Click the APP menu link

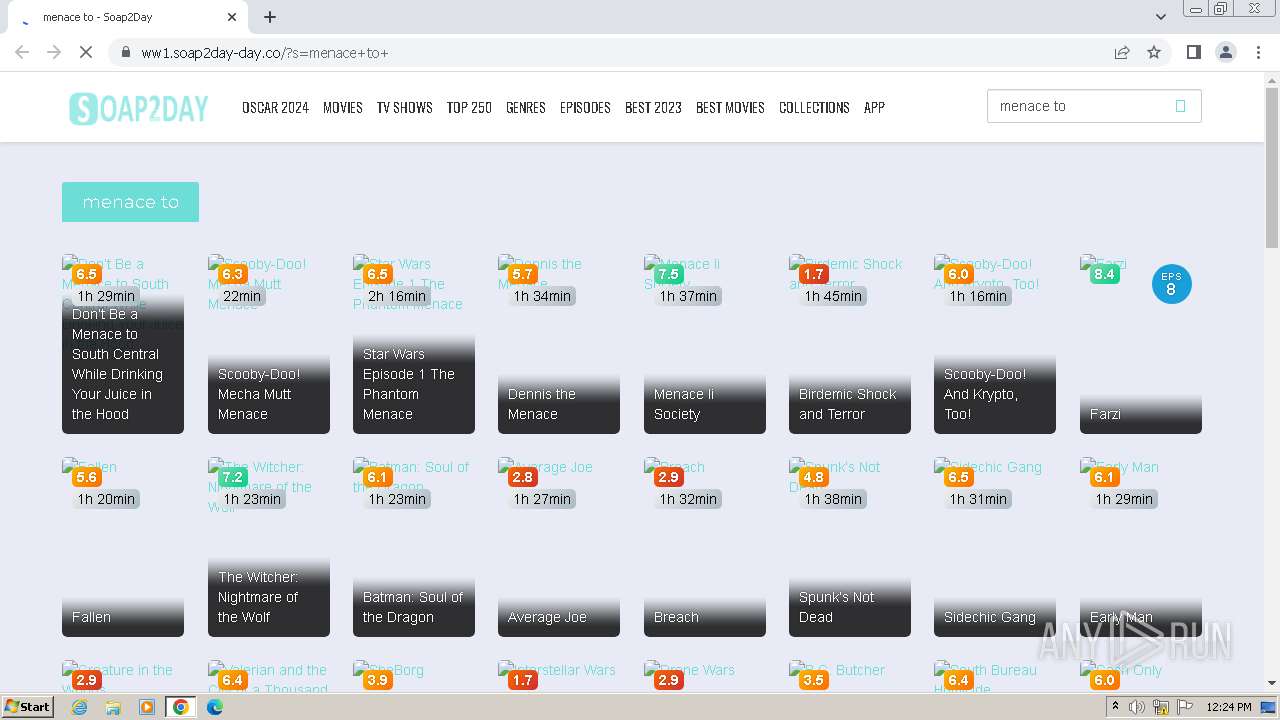click(x=874, y=107)
